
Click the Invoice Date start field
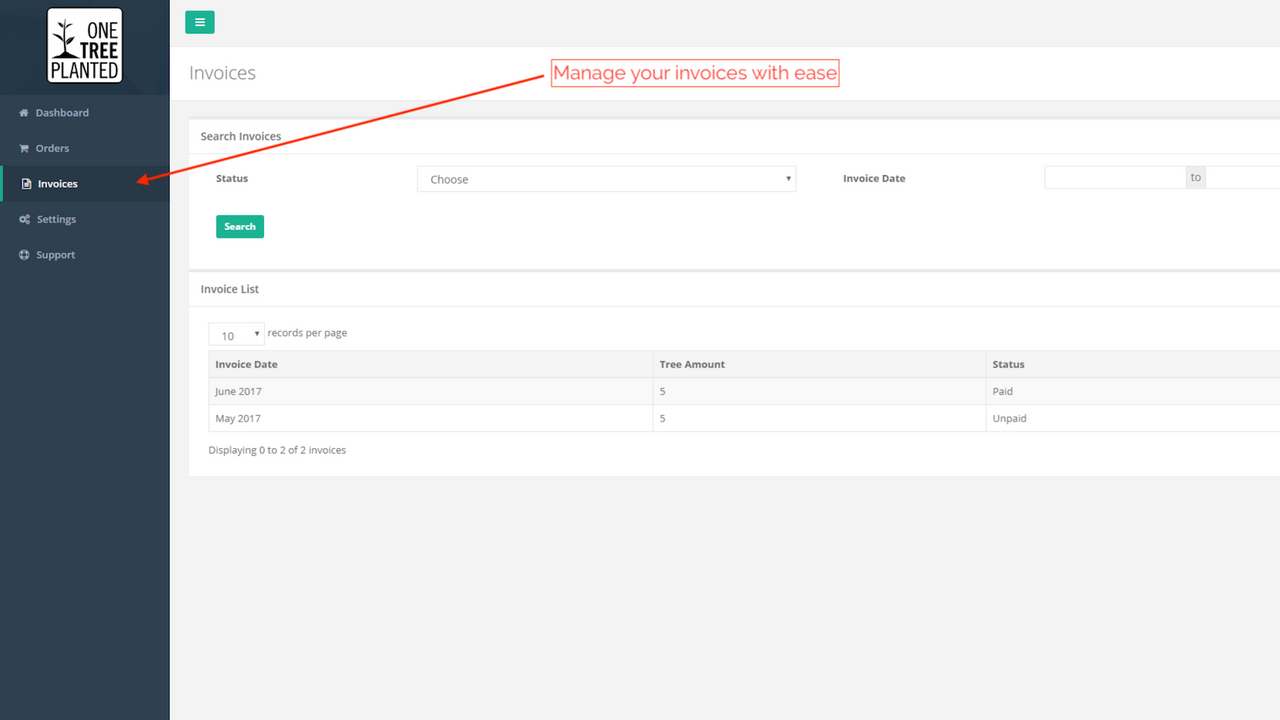click(x=1115, y=178)
